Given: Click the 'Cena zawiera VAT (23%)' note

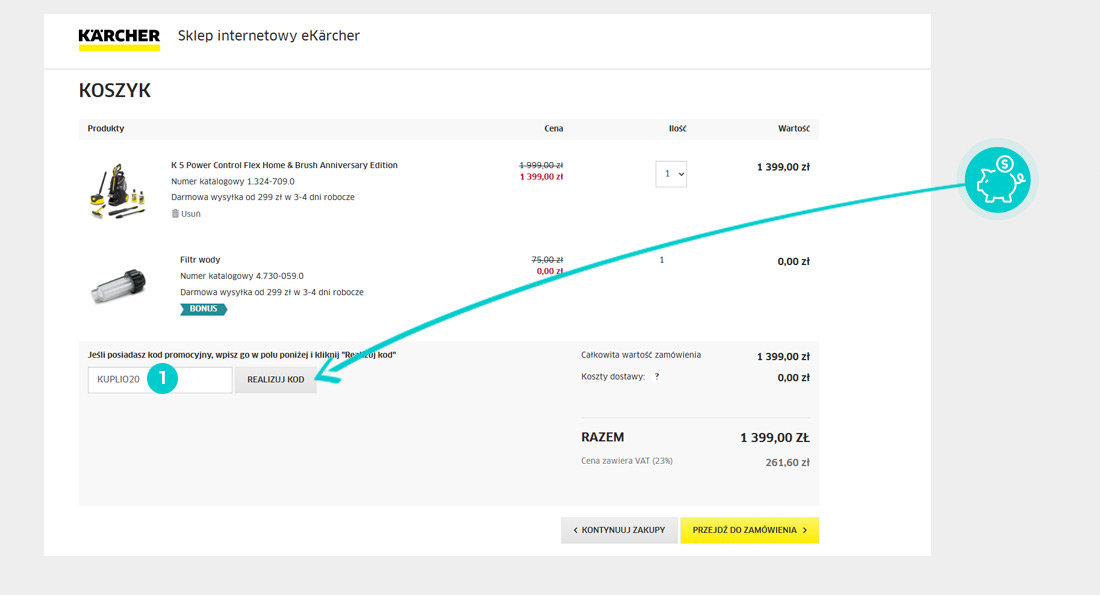Looking at the screenshot, I should click(x=627, y=461).
